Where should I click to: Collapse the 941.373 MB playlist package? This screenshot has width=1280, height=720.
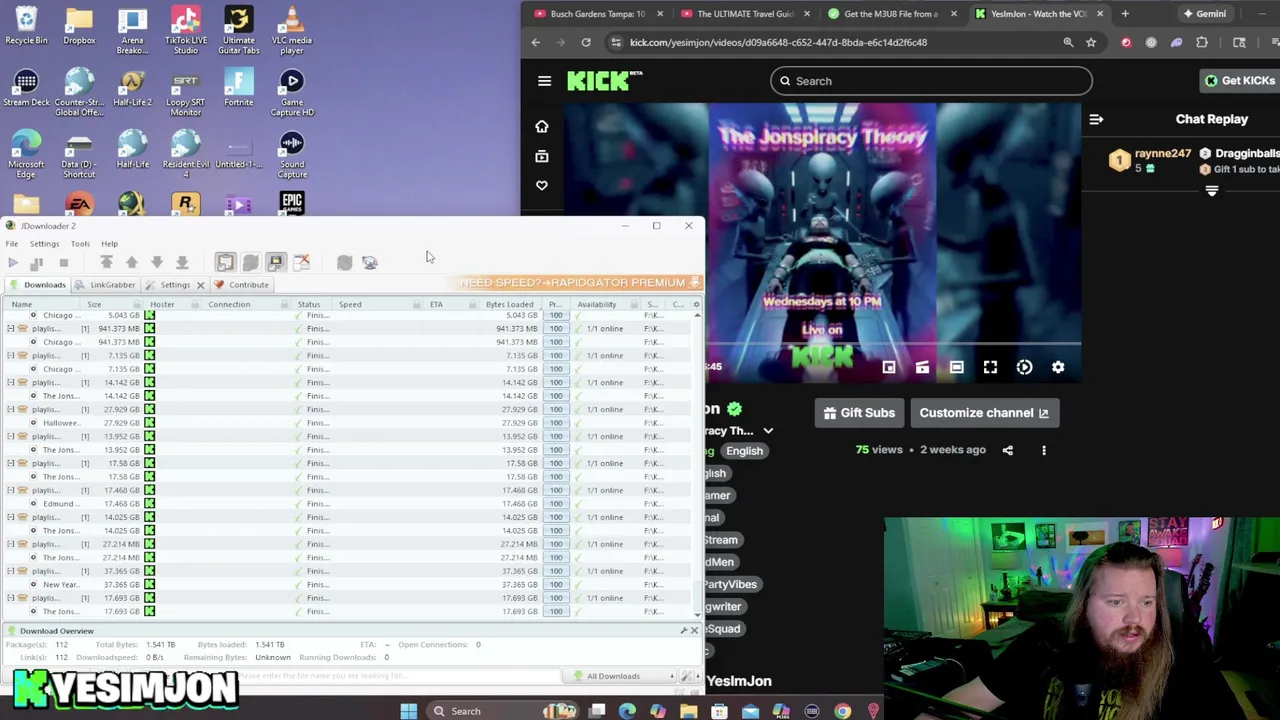(11, 328)
